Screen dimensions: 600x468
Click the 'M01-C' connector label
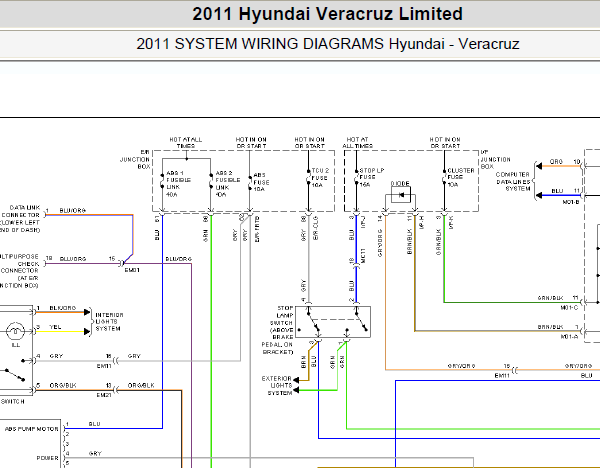tap(569, 307)
